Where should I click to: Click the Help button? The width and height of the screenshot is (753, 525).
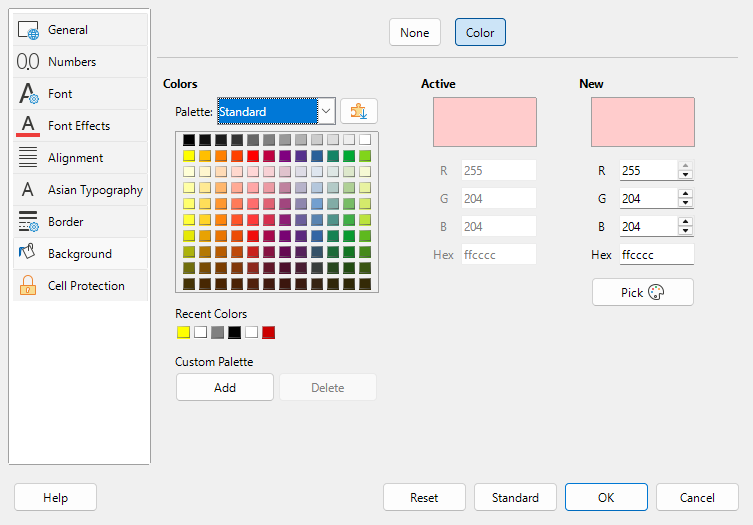click(x=56, y=498)
